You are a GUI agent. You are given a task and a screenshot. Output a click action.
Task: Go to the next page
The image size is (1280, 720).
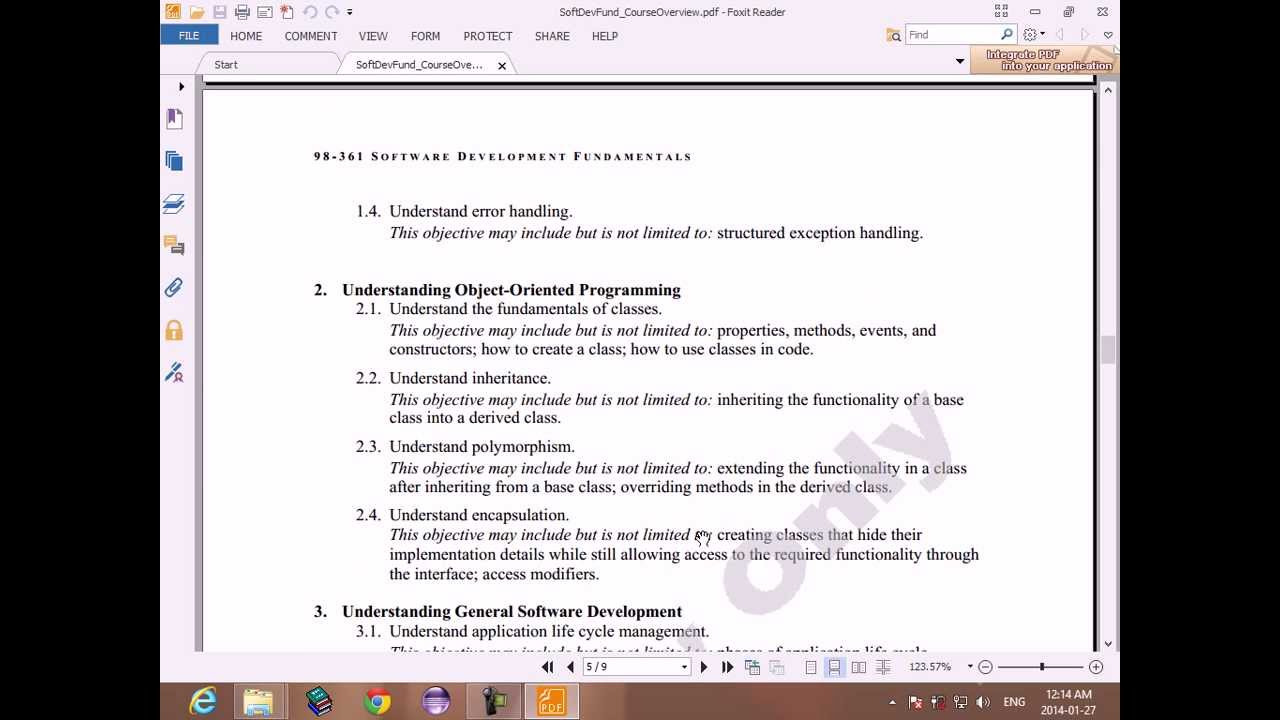pos(704,667)
